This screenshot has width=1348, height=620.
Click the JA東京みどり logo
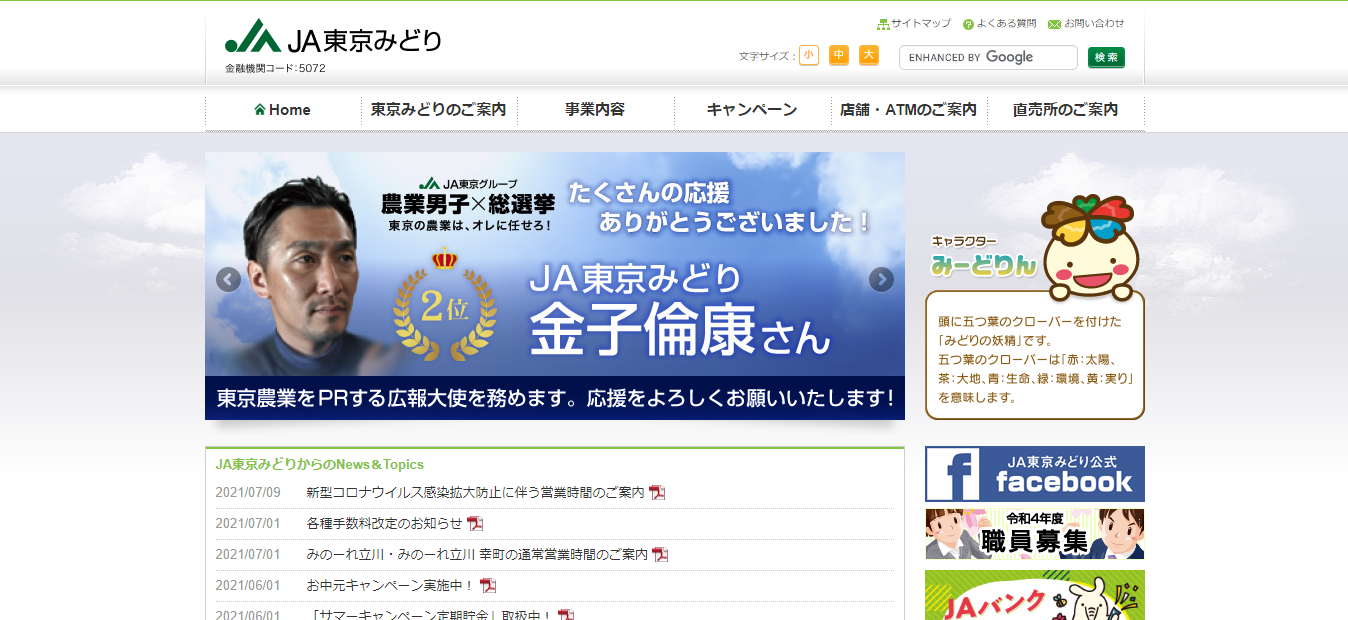(333, 38)
